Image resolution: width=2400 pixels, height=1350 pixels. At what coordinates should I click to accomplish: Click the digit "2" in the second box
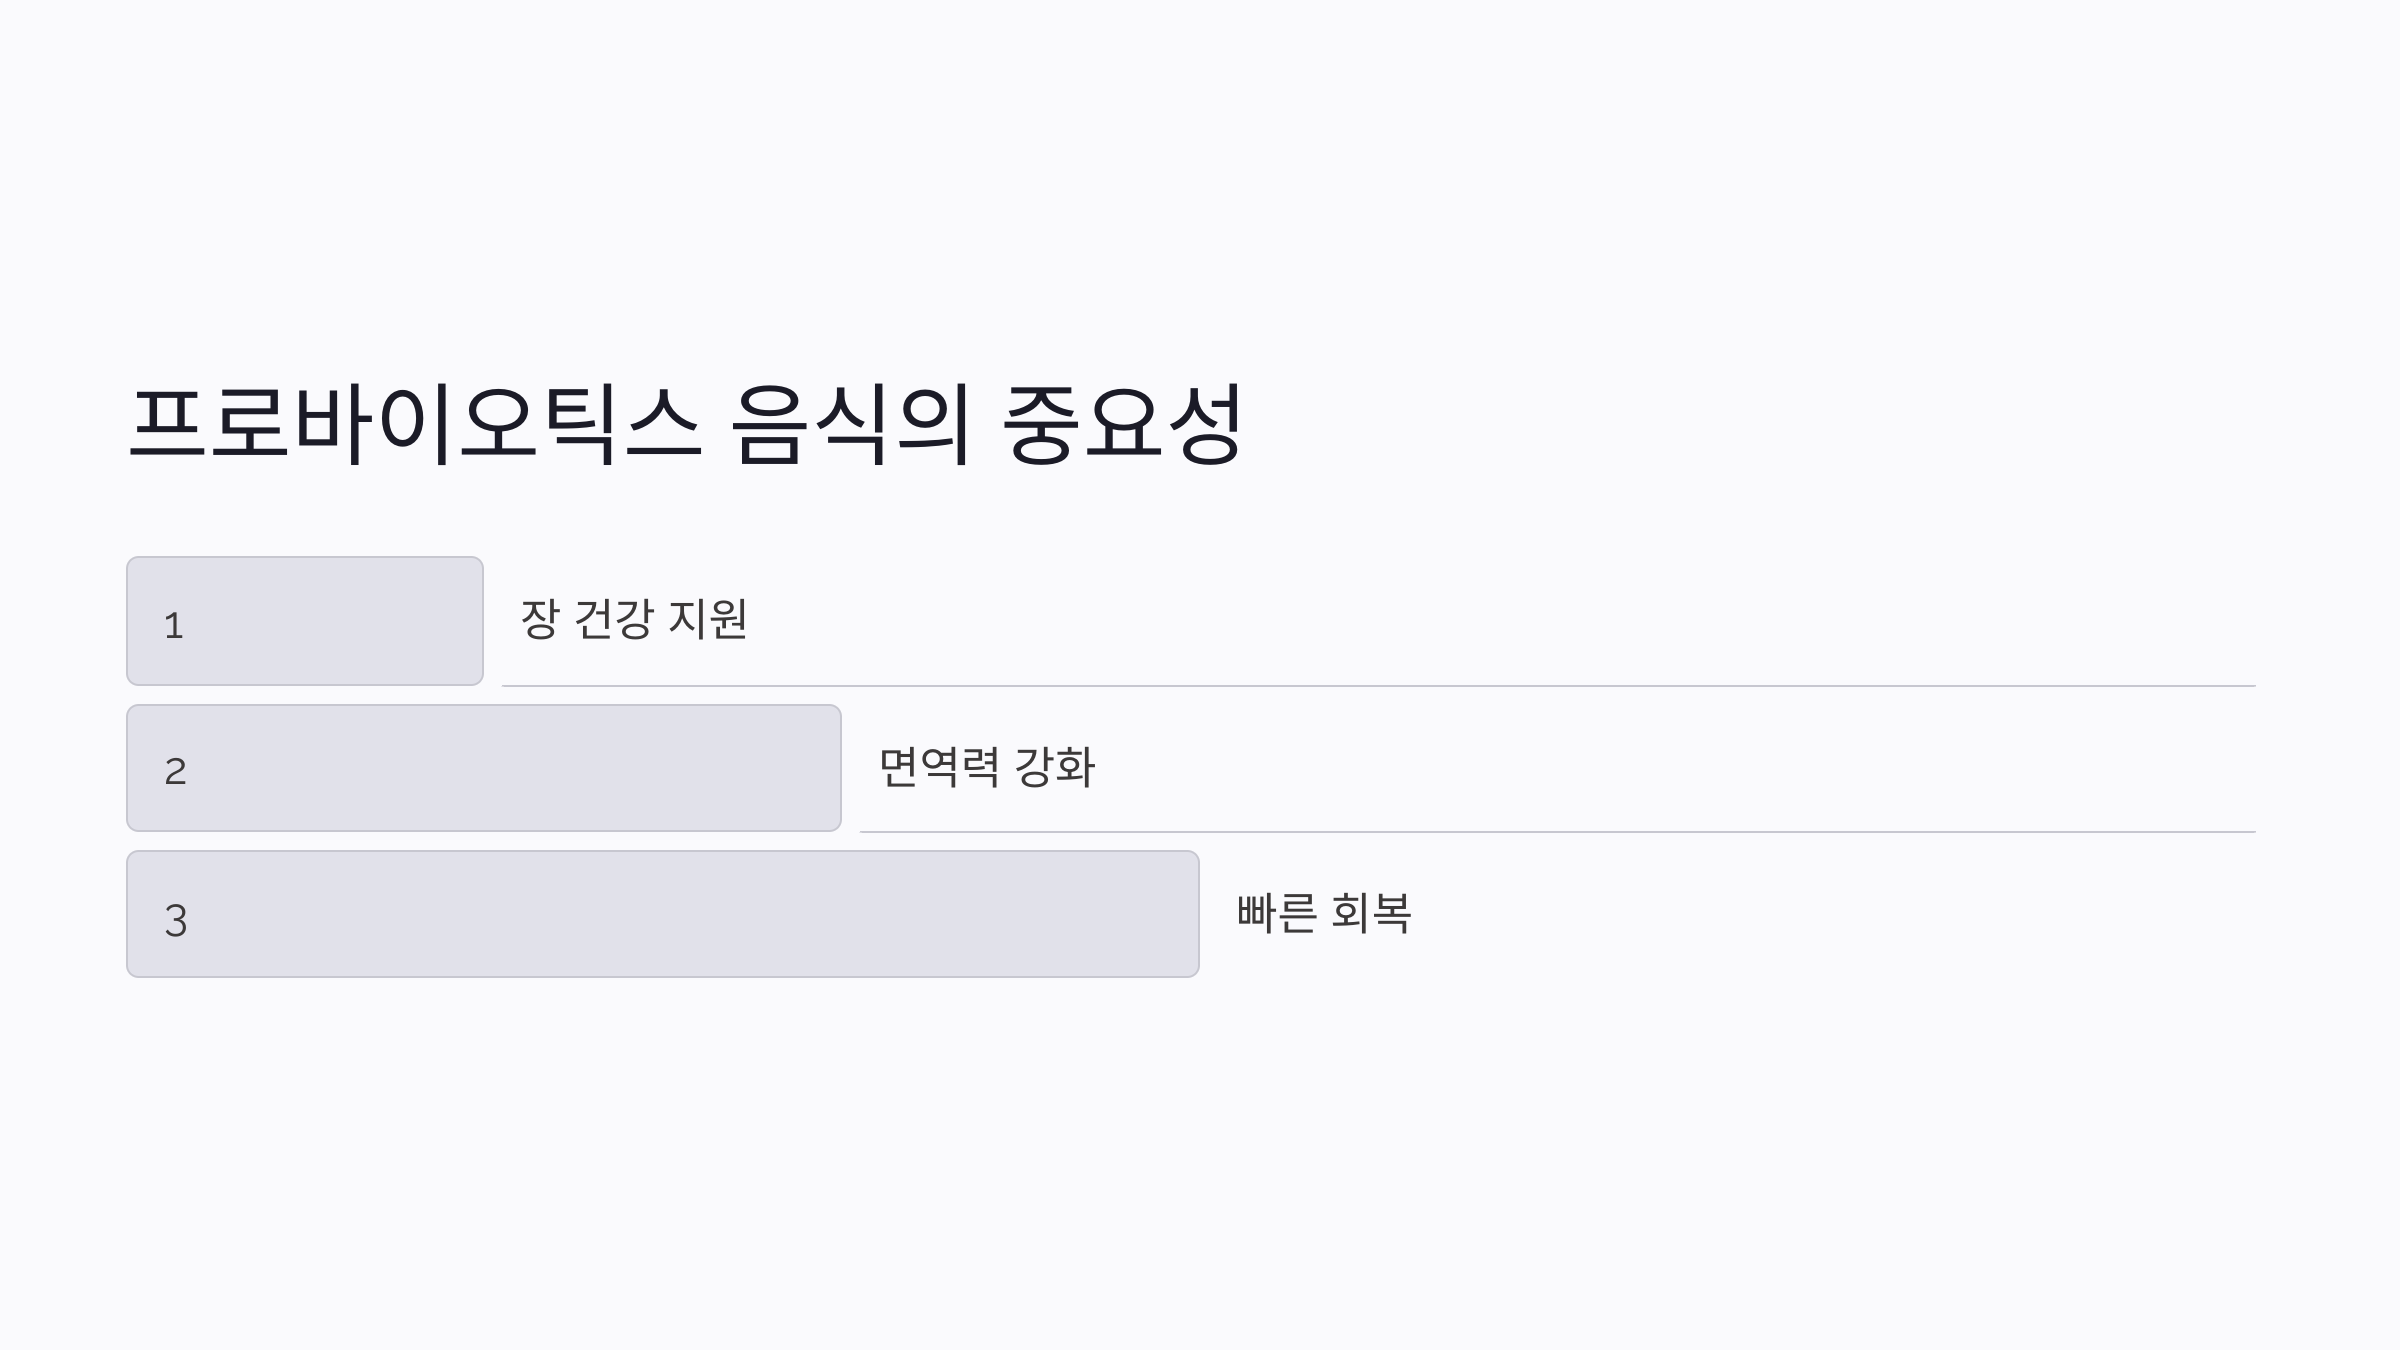pos(175,772)
